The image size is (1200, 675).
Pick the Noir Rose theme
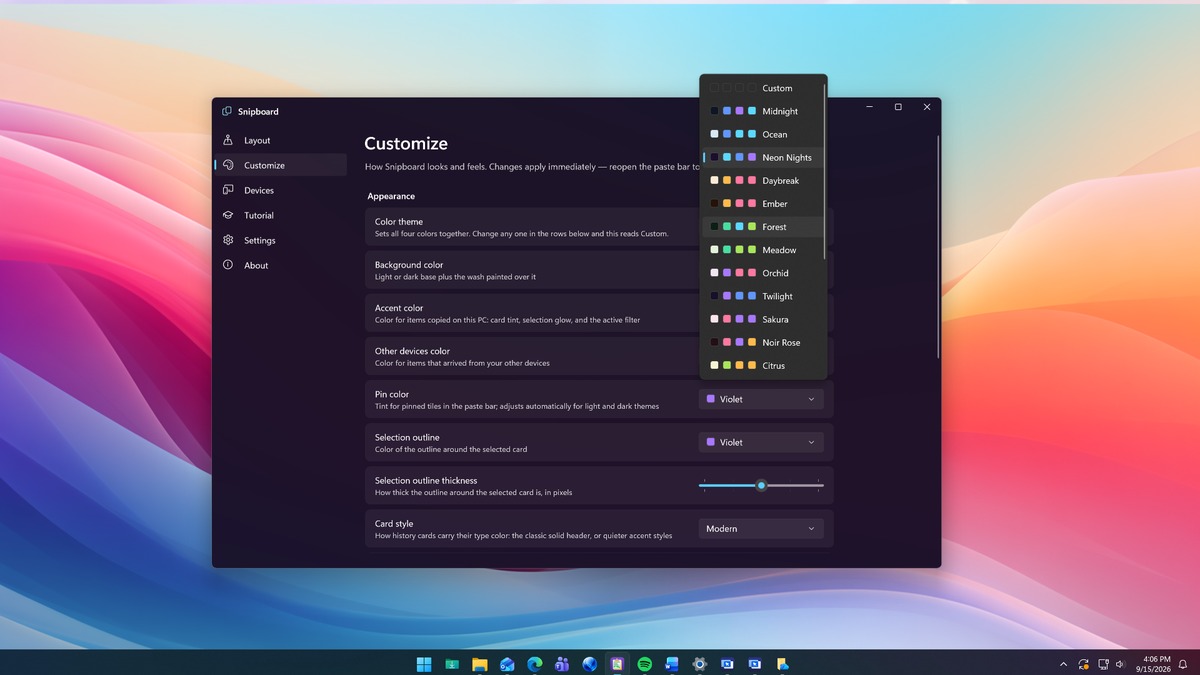(x=762, y=342)
